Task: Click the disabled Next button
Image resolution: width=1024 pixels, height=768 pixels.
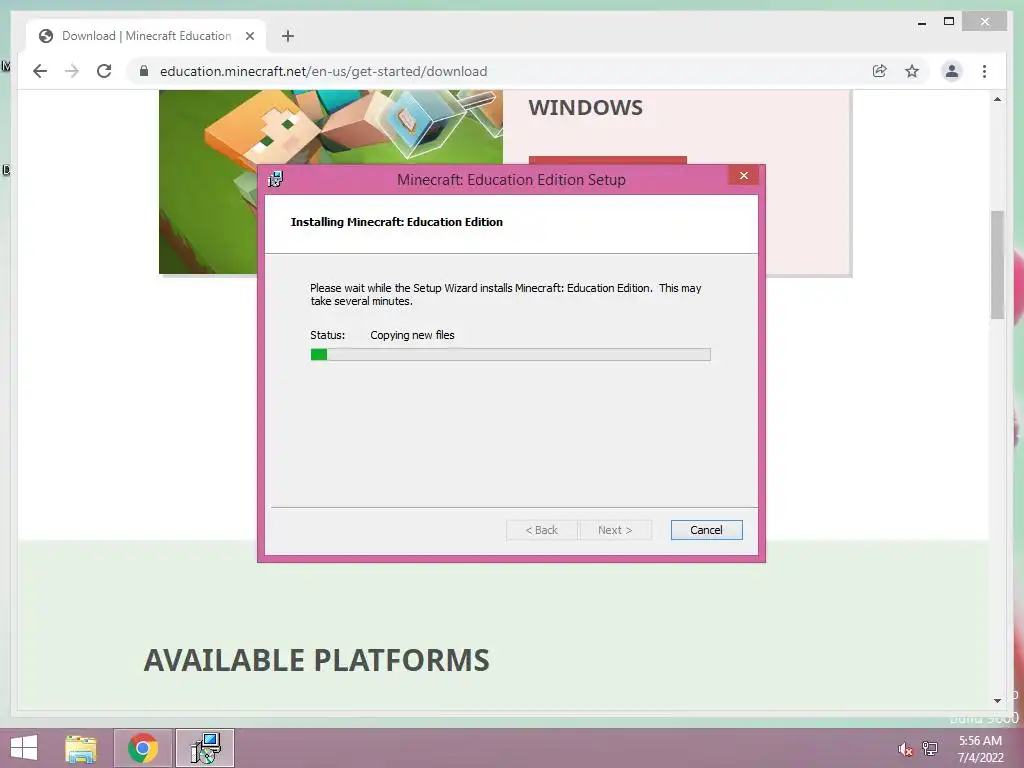Action: coord(615,530)
